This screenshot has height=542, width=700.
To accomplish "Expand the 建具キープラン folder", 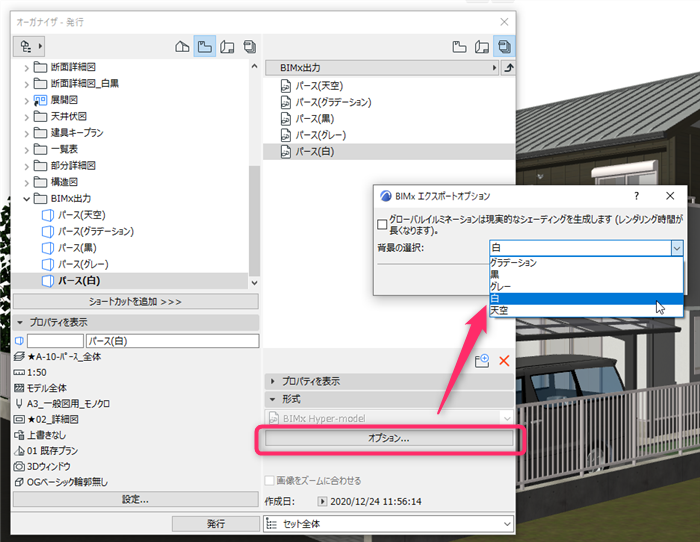I will pyautogui.click(x=26, y=133).
